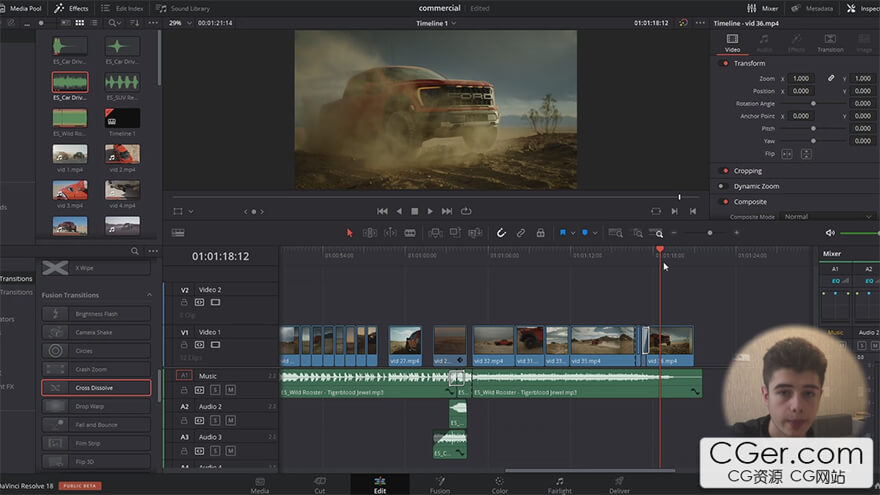Toggle the Mixer panel button
Screen dimensions: 880x495
click(763, 8)
